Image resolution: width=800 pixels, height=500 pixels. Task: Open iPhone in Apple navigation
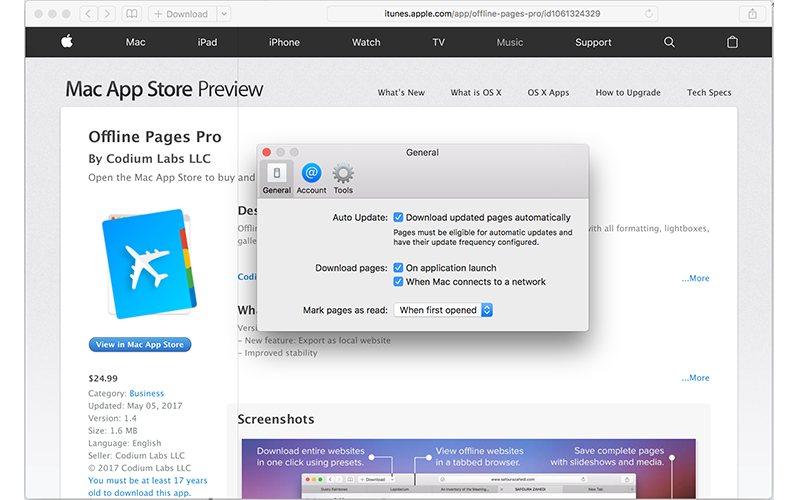point(284,42)
